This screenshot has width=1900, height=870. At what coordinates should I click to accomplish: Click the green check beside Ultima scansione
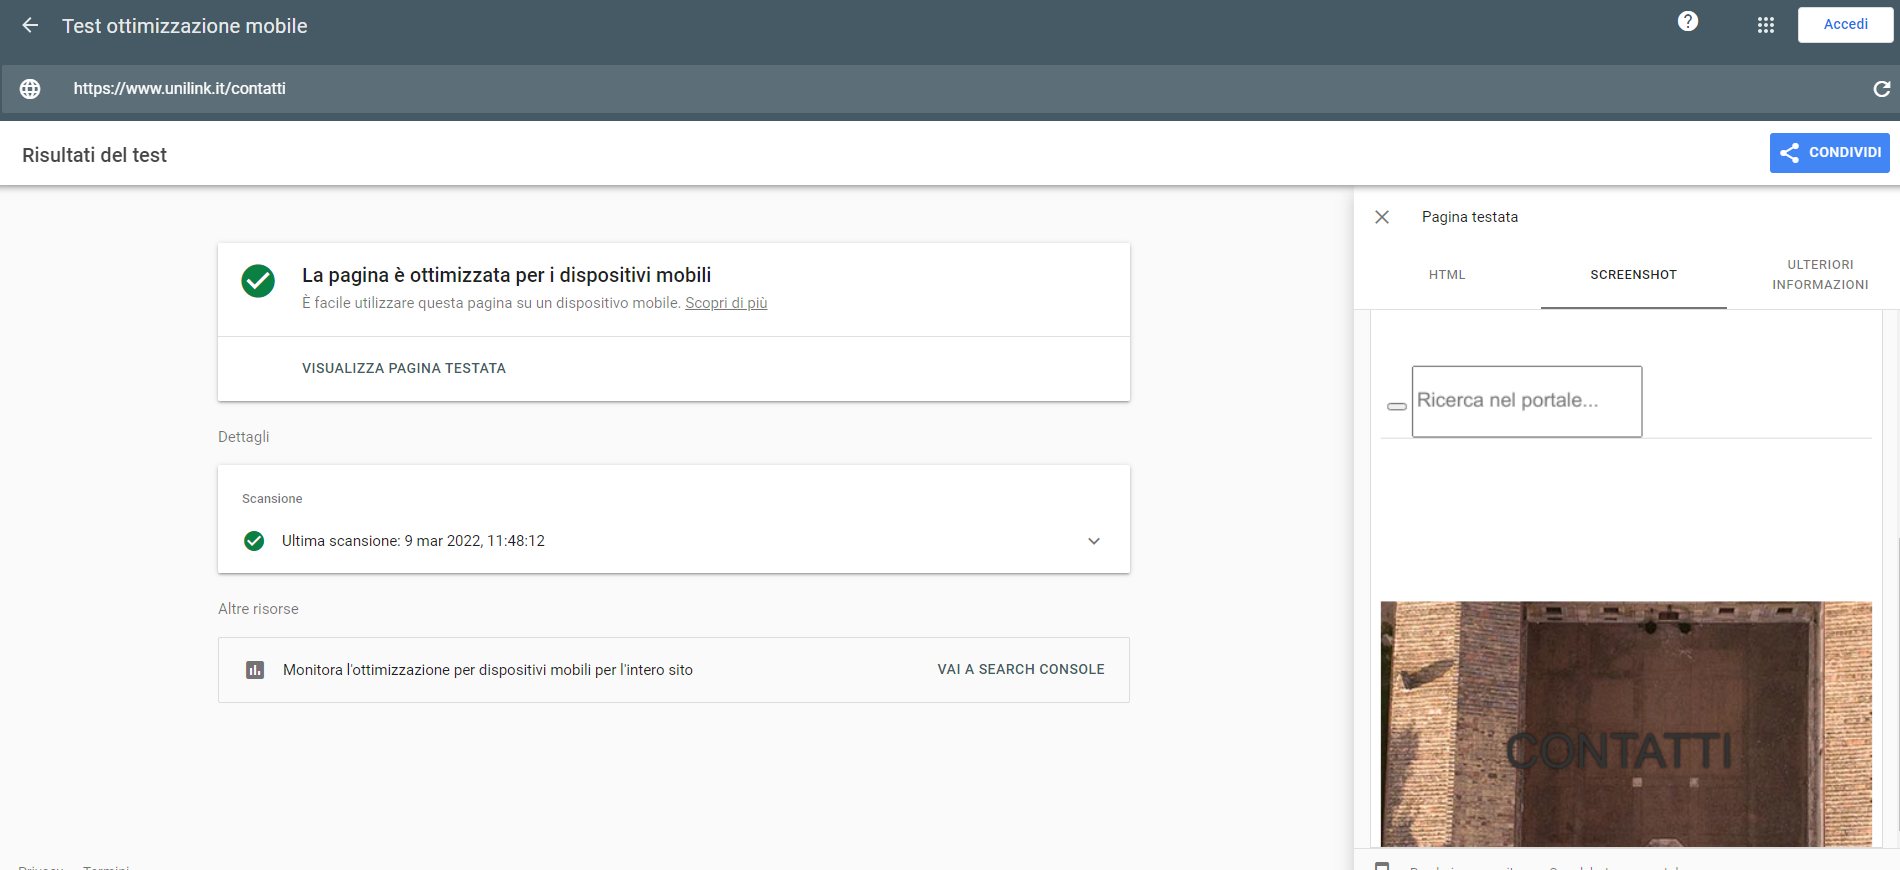pyautogui.click(x=254, y=541)
